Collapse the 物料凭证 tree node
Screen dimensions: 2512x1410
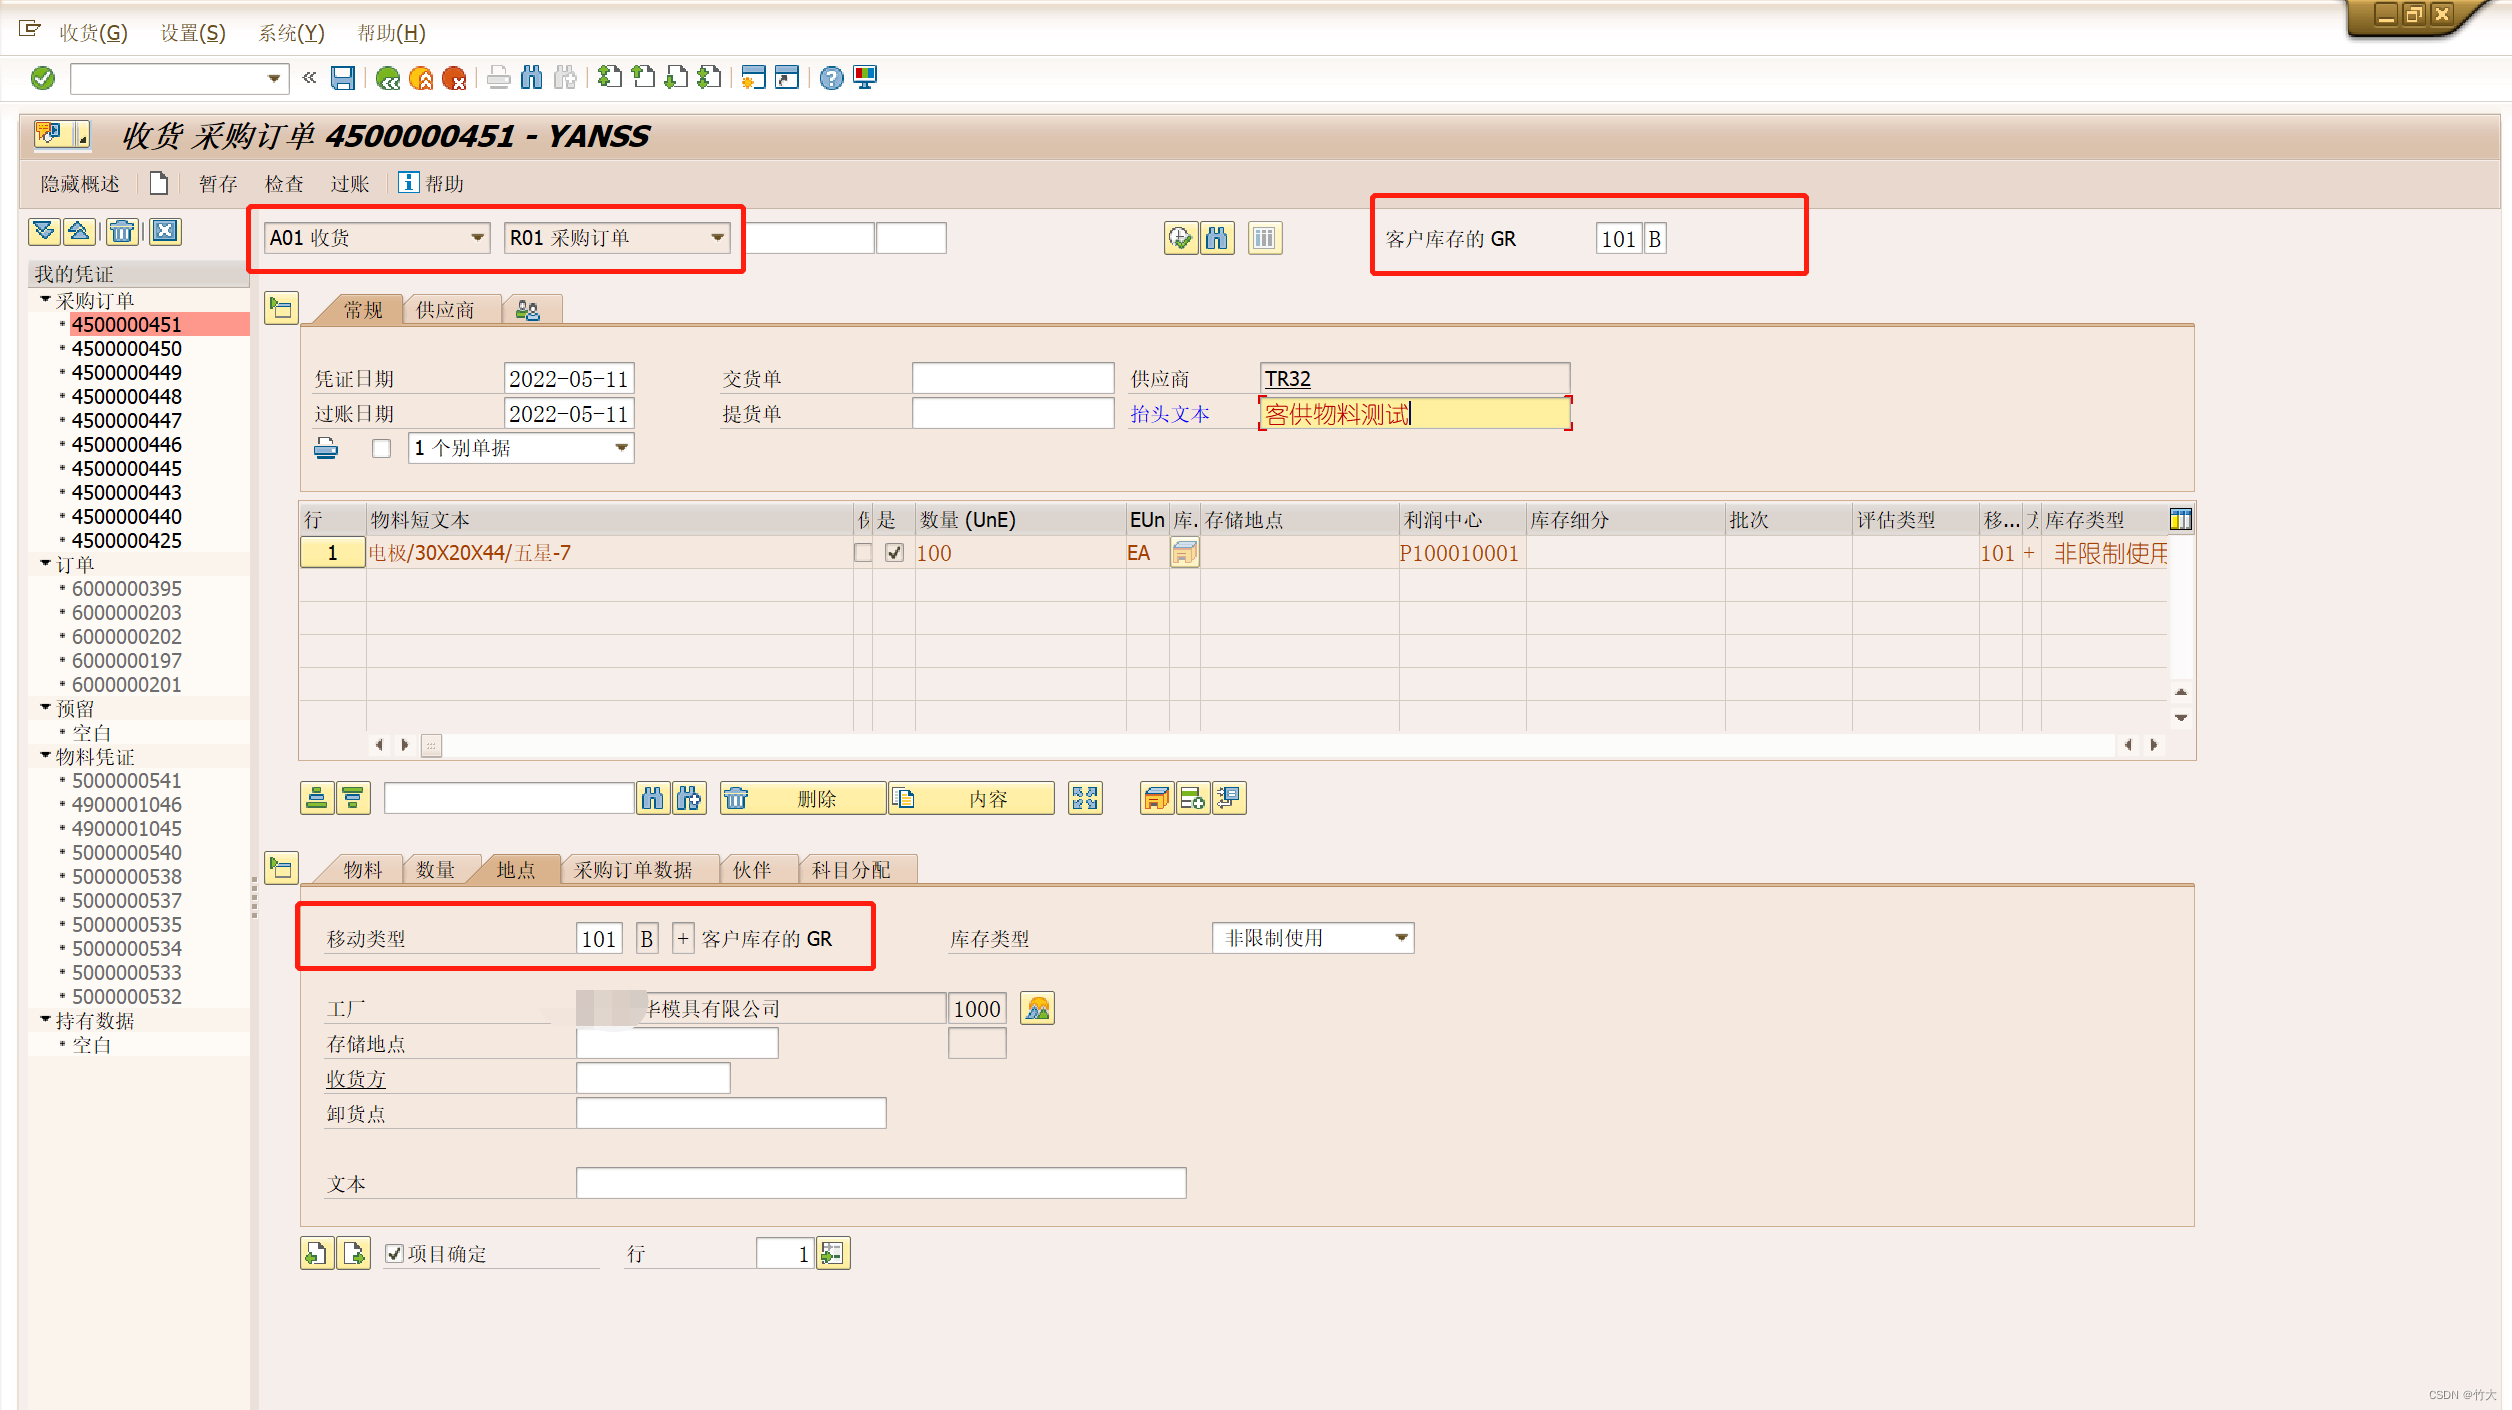pyautogui.click(x=45, y=756)
